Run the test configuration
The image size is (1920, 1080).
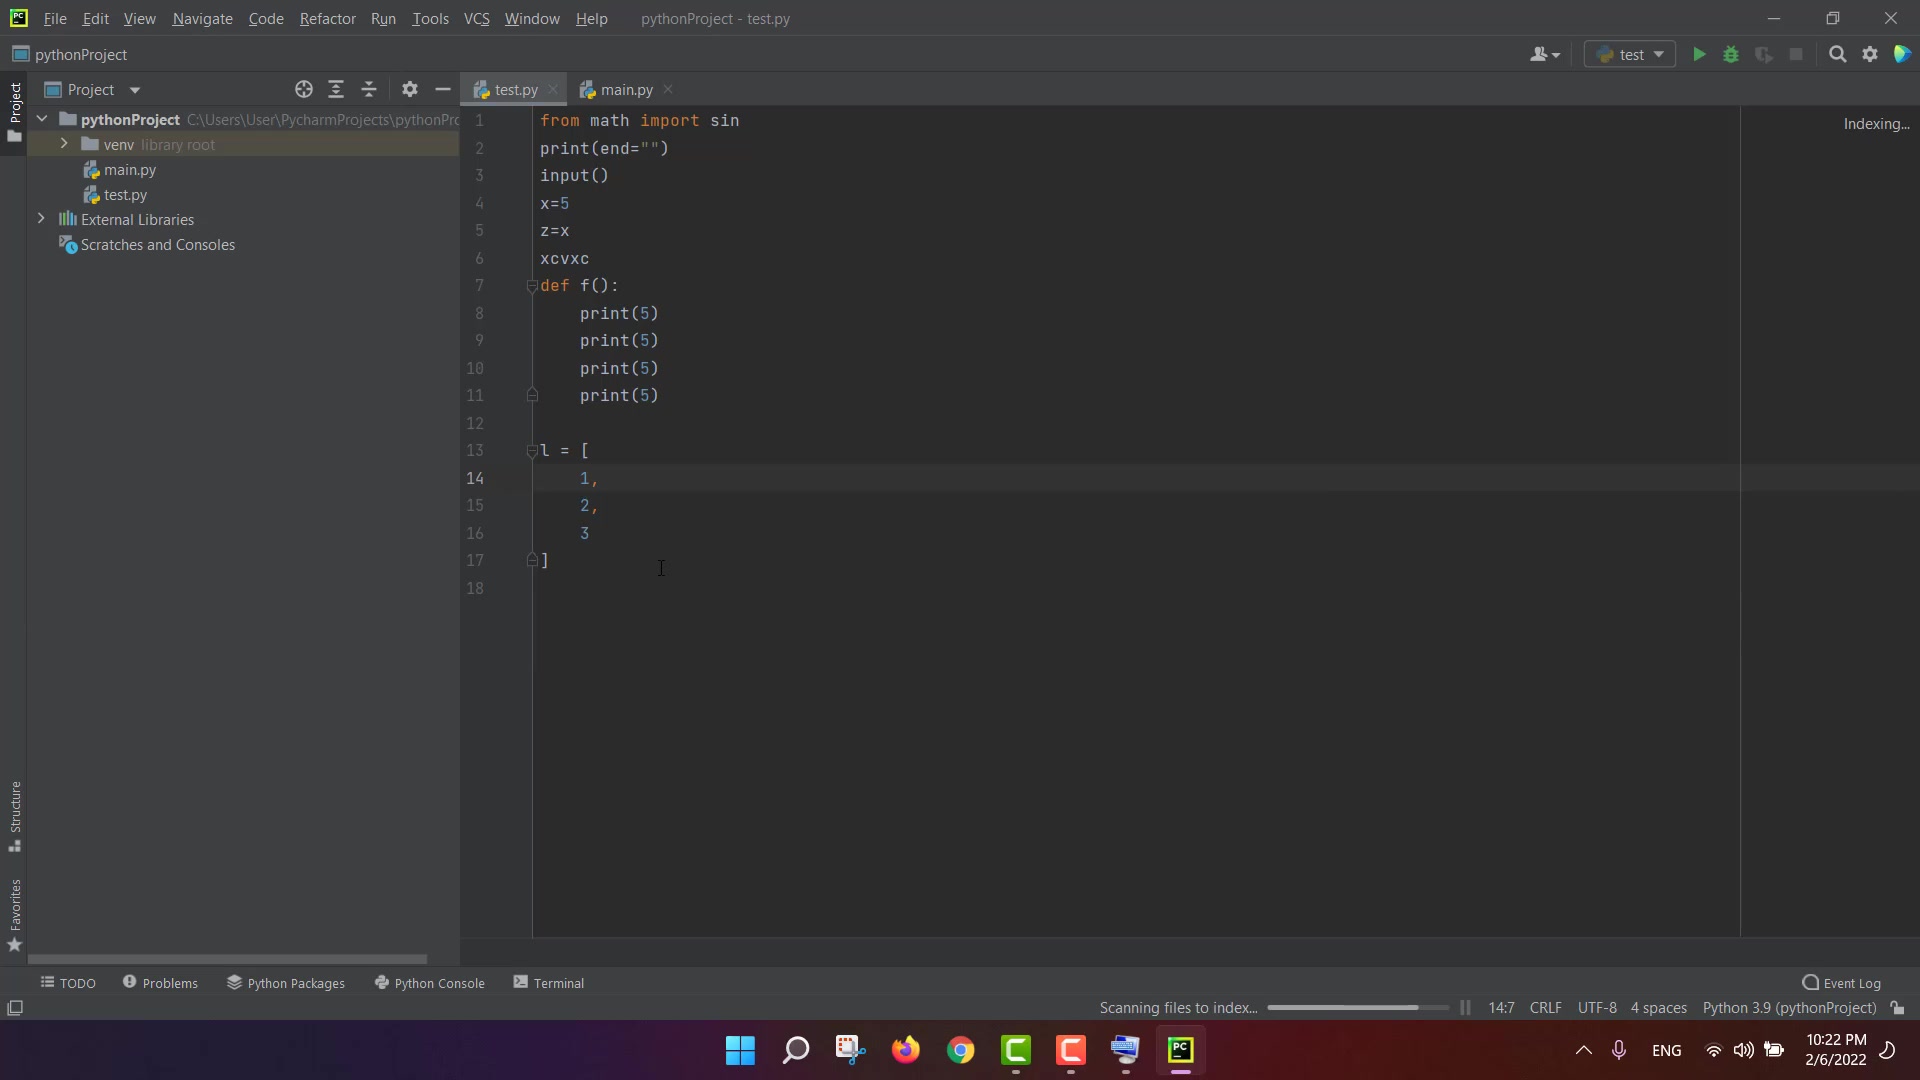1699,55
